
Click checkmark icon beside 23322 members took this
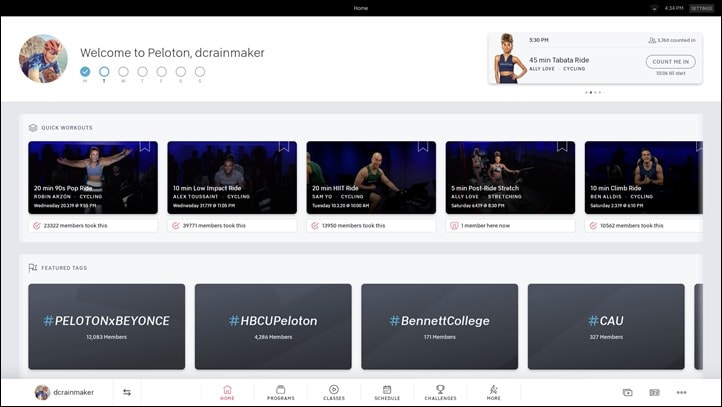tap(36, 226)
